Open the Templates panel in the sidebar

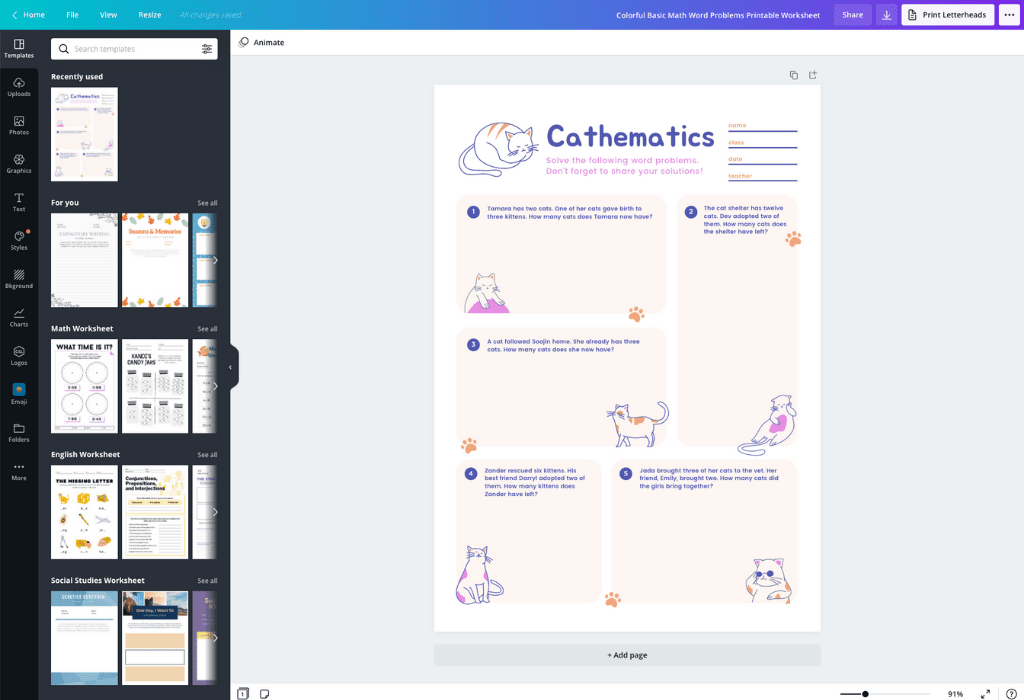tap(19, 46)
